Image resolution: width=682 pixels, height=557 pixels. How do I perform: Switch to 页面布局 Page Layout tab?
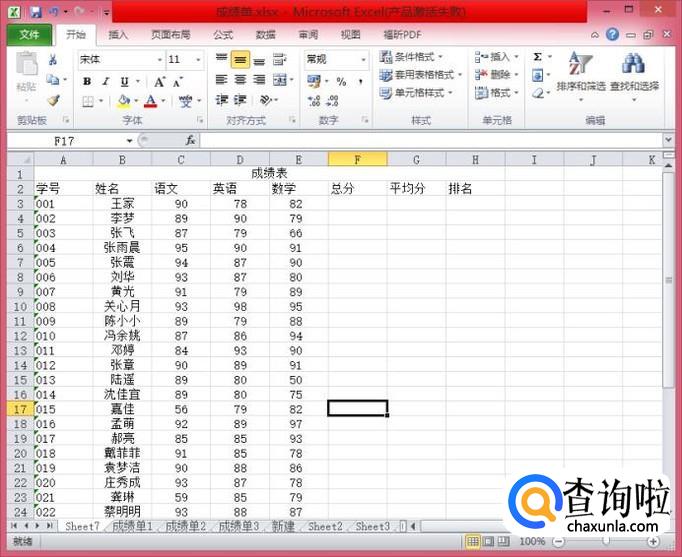(170, 35)
